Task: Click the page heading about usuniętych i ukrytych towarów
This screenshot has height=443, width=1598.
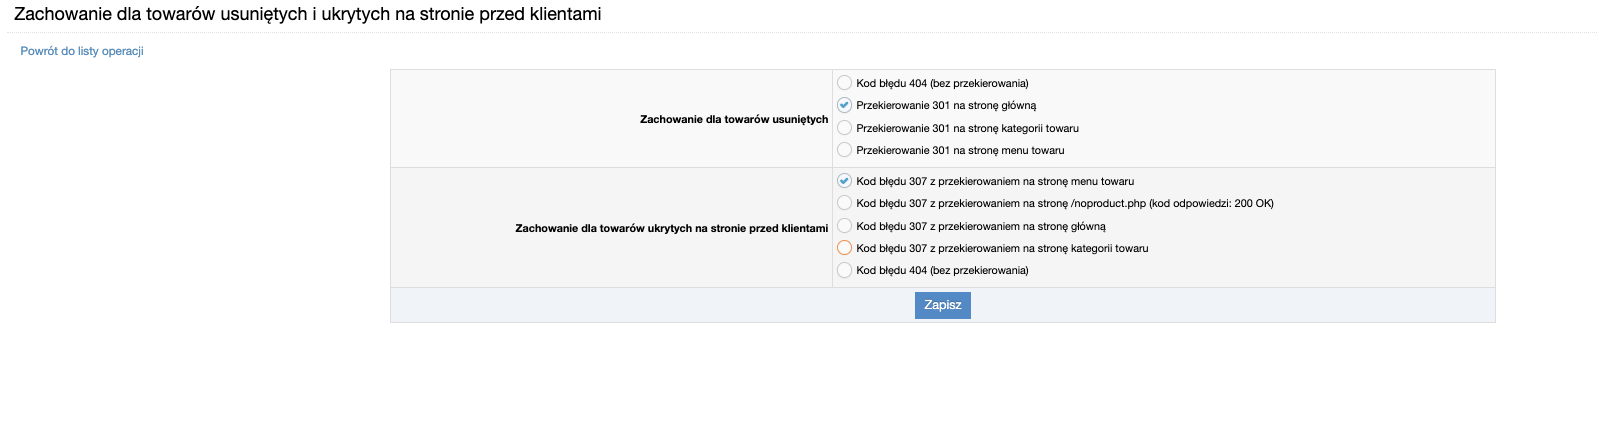Action: tap(308, 14)
